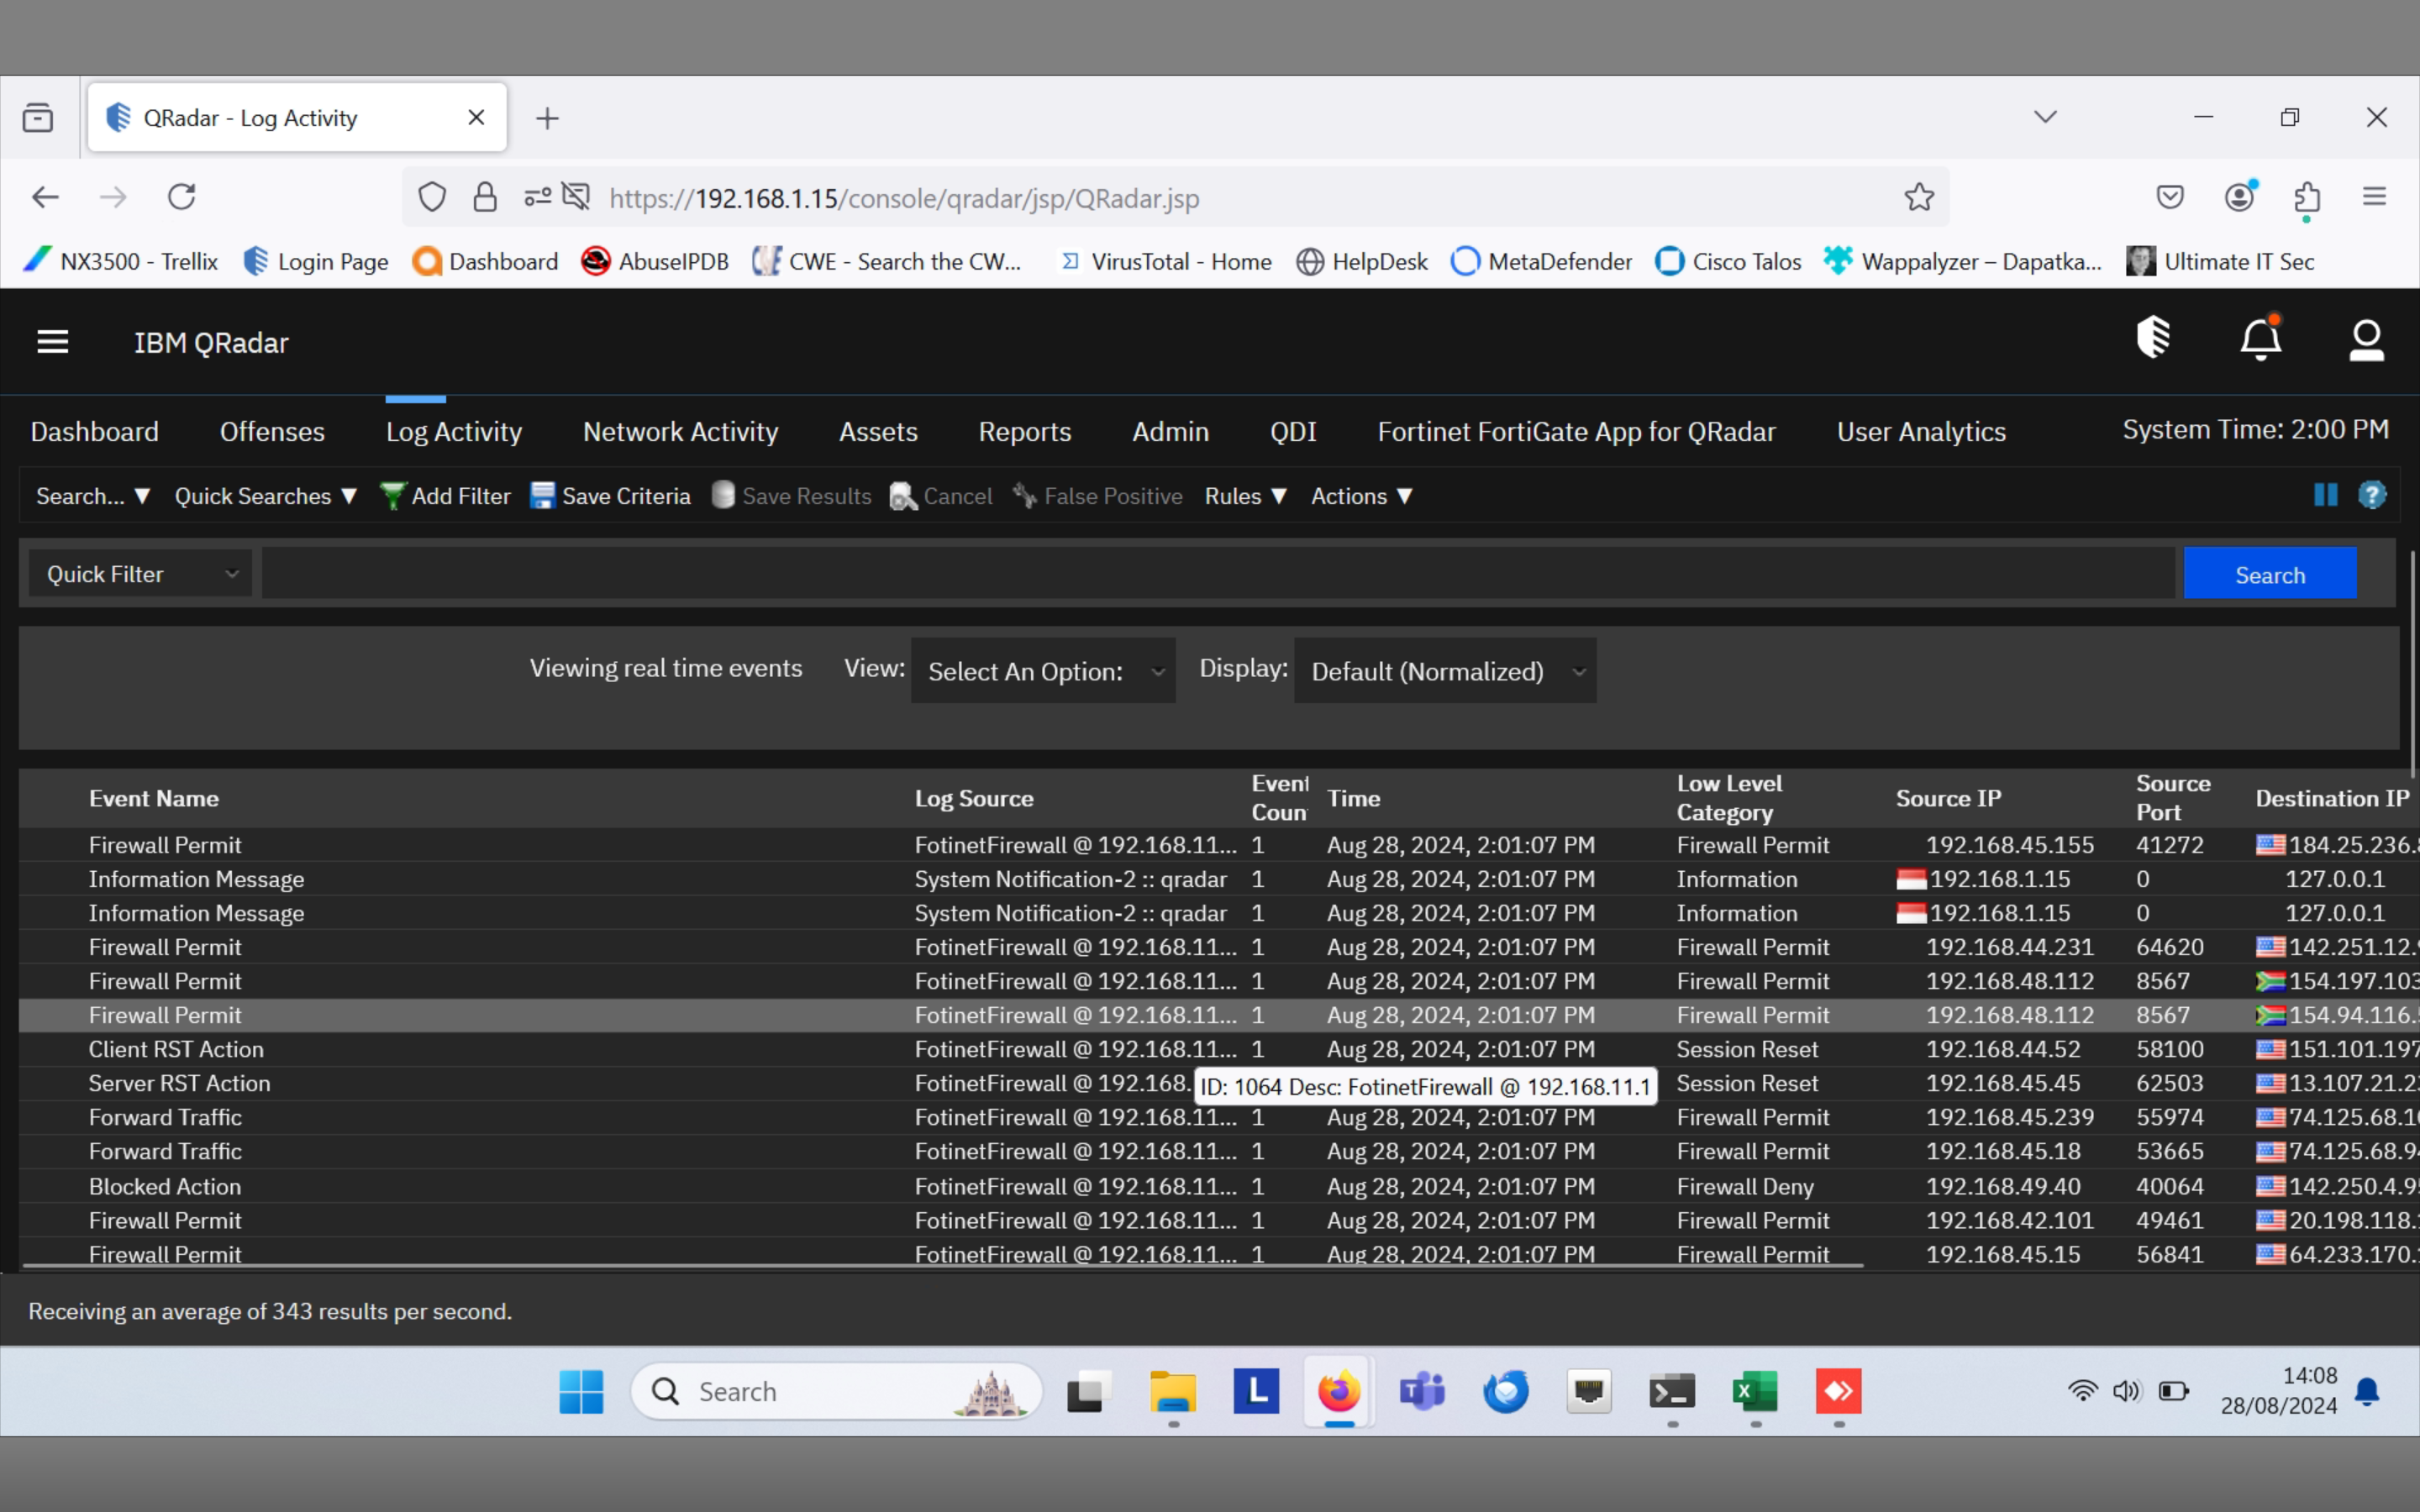Screen dimensions: 2420x1512
Task: Open File Explorer from the taskbar
Action: tap(1172, 1391)
